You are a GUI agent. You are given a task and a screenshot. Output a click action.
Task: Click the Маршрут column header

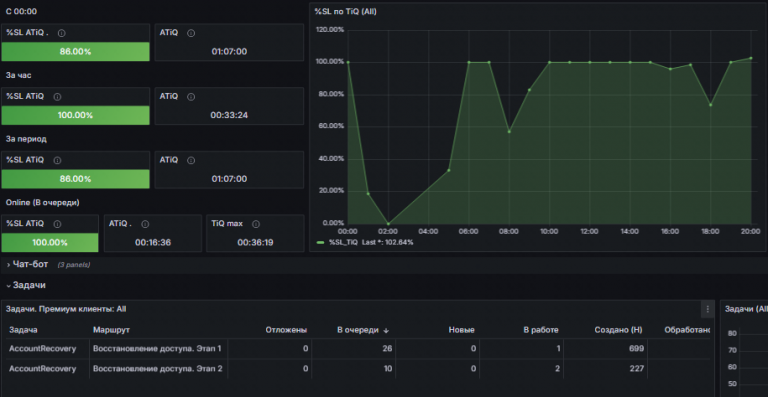tap(111, 330)
